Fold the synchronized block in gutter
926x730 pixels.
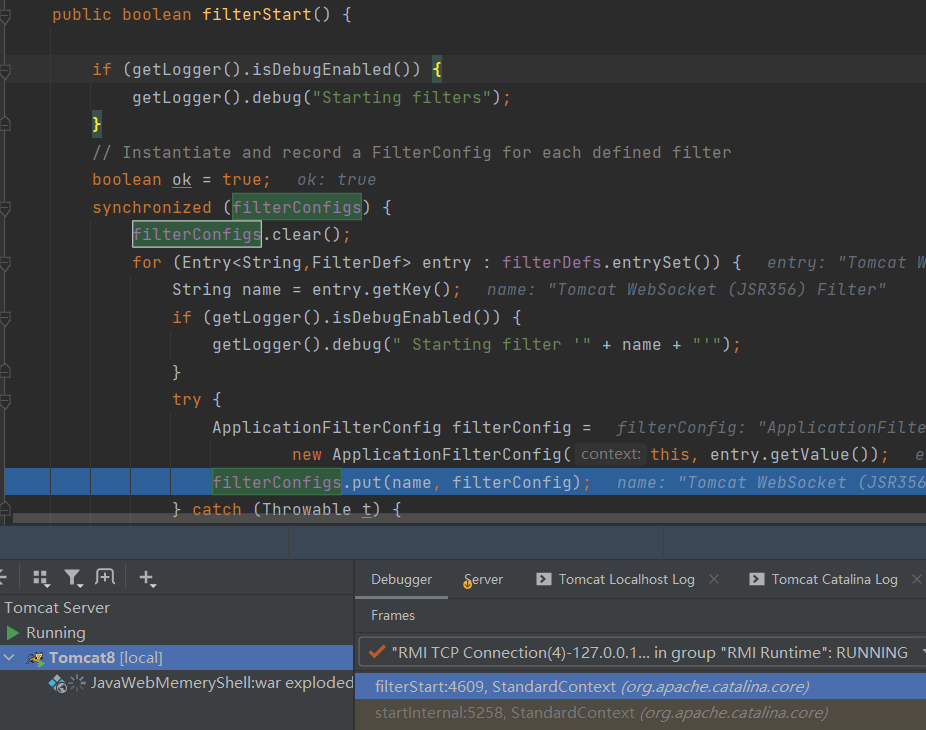tap(5, 208)
